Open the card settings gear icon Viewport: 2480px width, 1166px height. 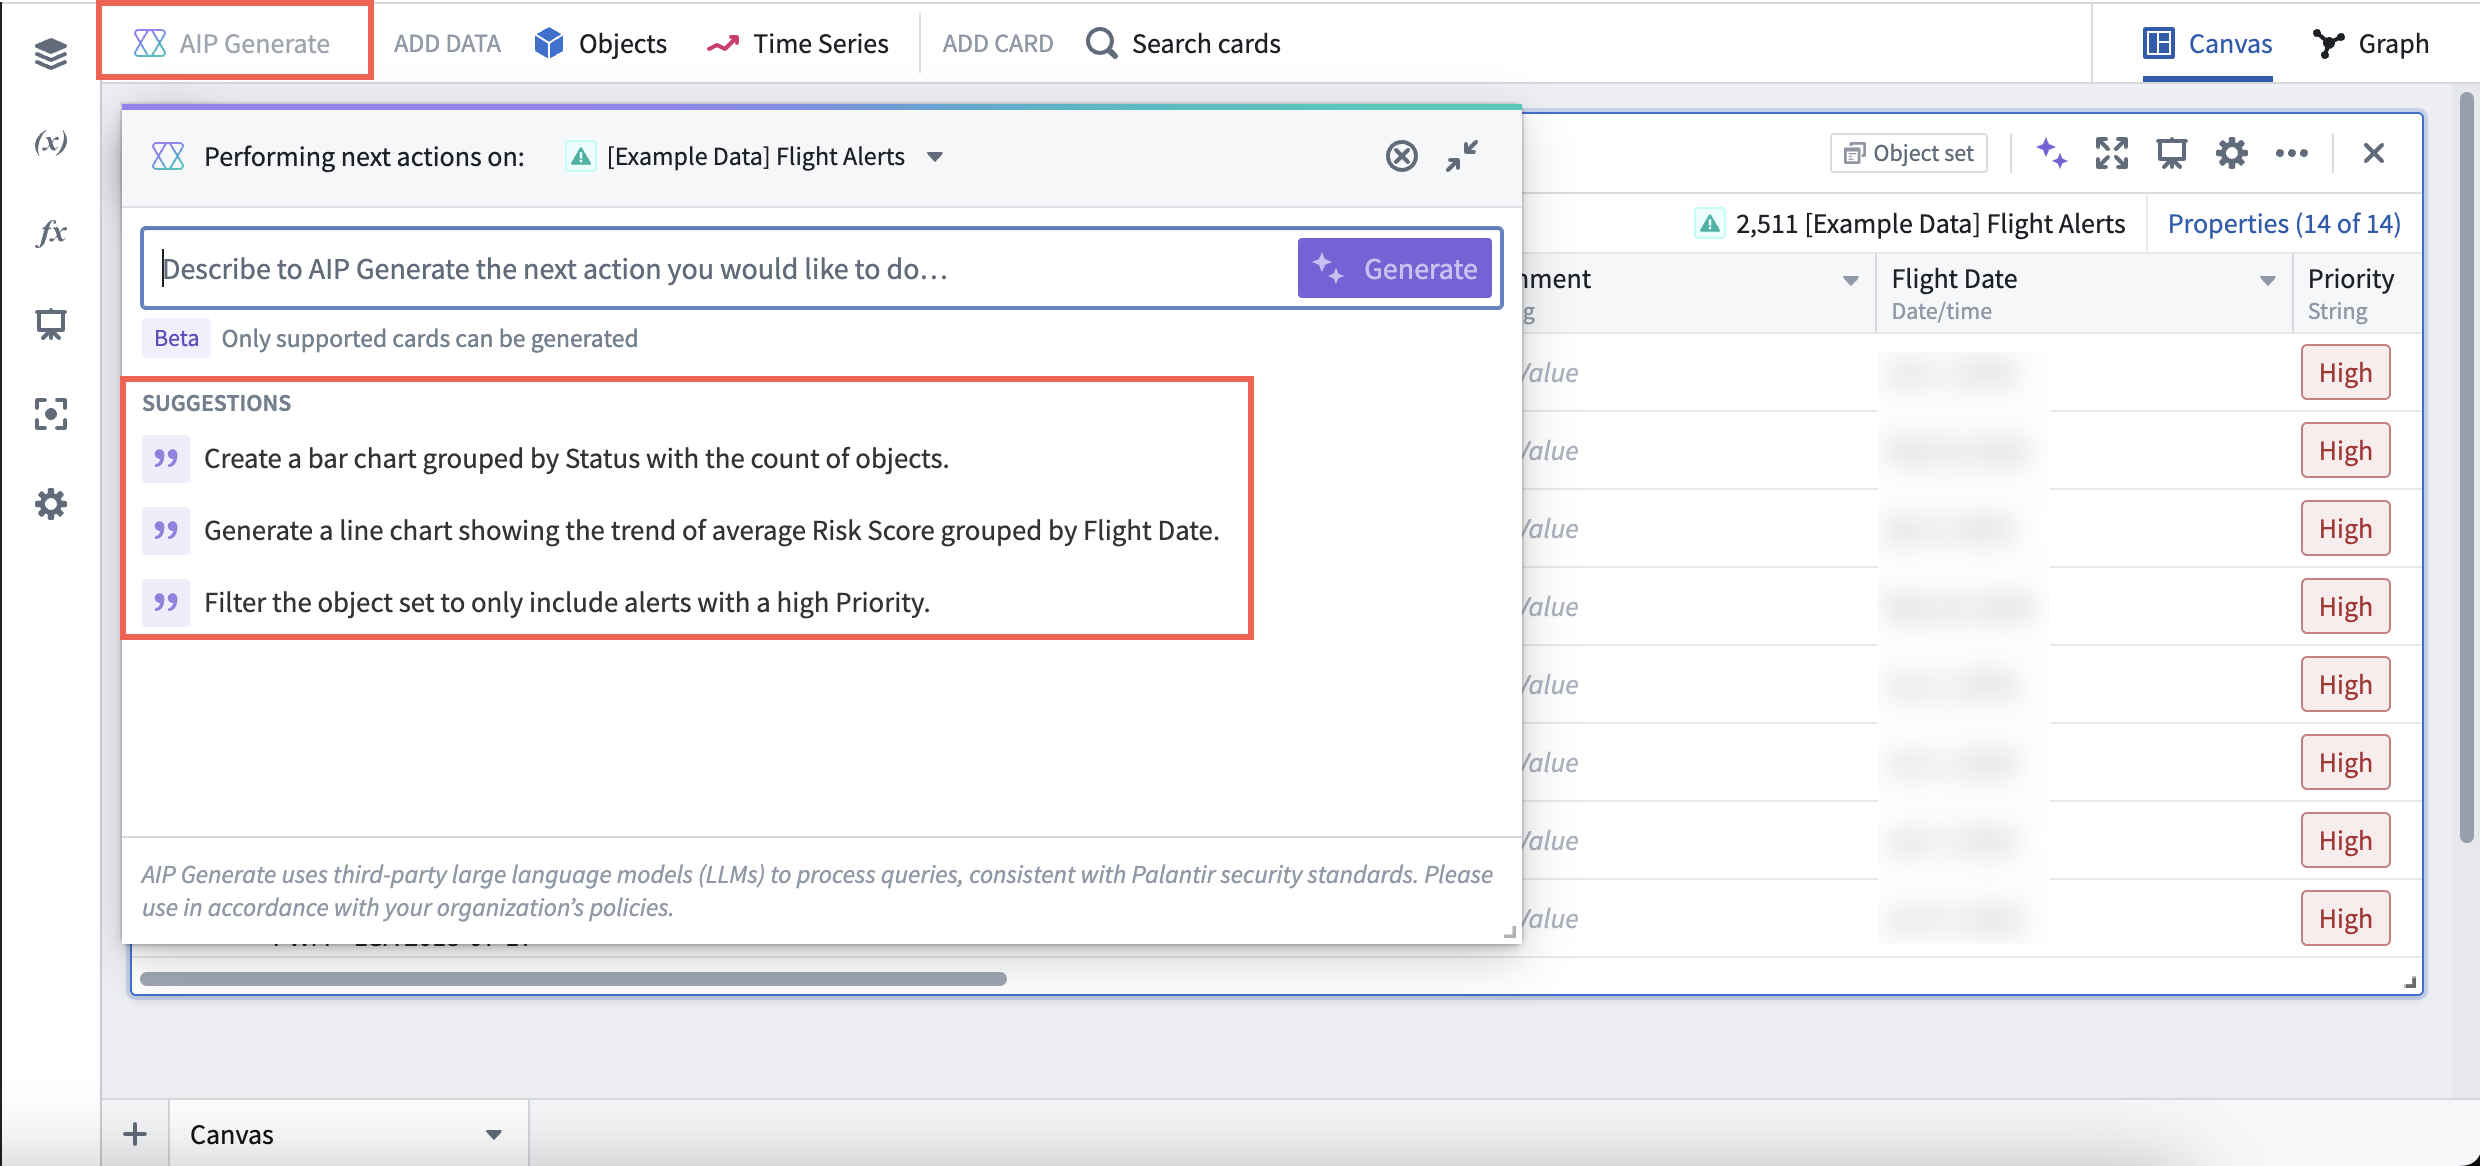[x=2231, y=153]
